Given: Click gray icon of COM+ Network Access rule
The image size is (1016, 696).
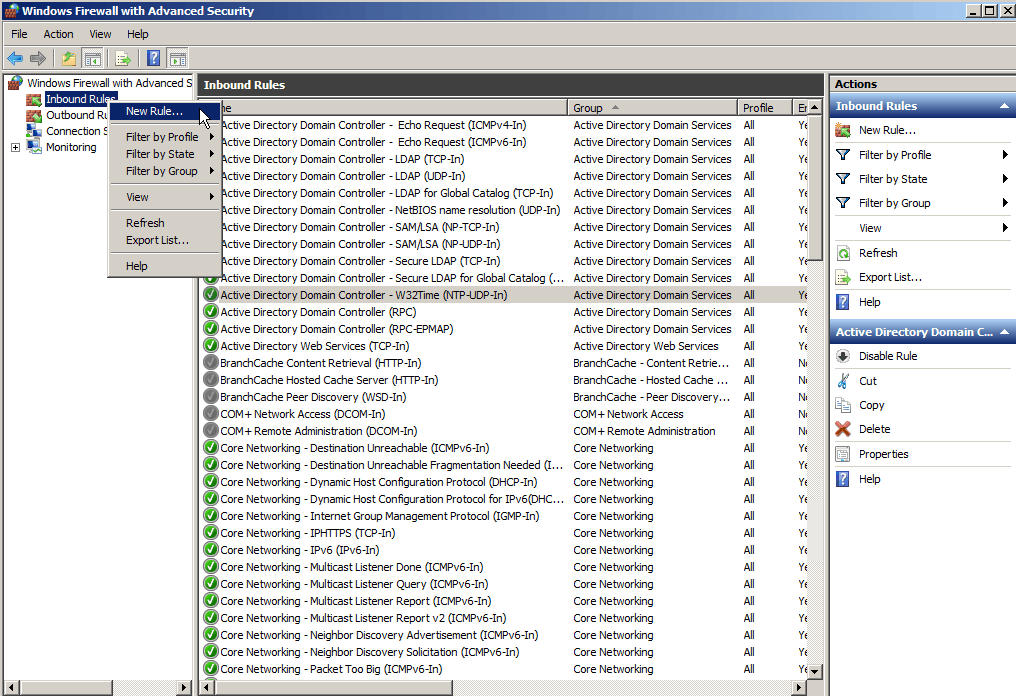Looking at the screenshot, I should (x=211, y=413).
